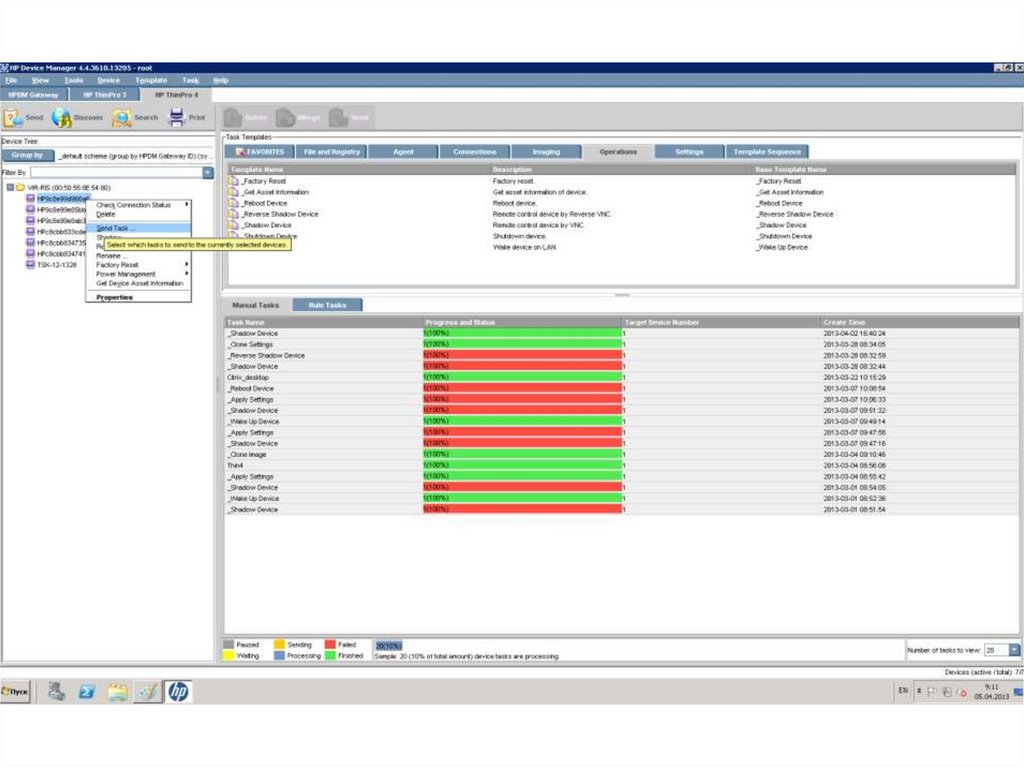Image resolution: width=1024 pixels, height=767 pixels.
Task: Click the folder icon beside _Get Asset Information template
Action: pos(234,192)
